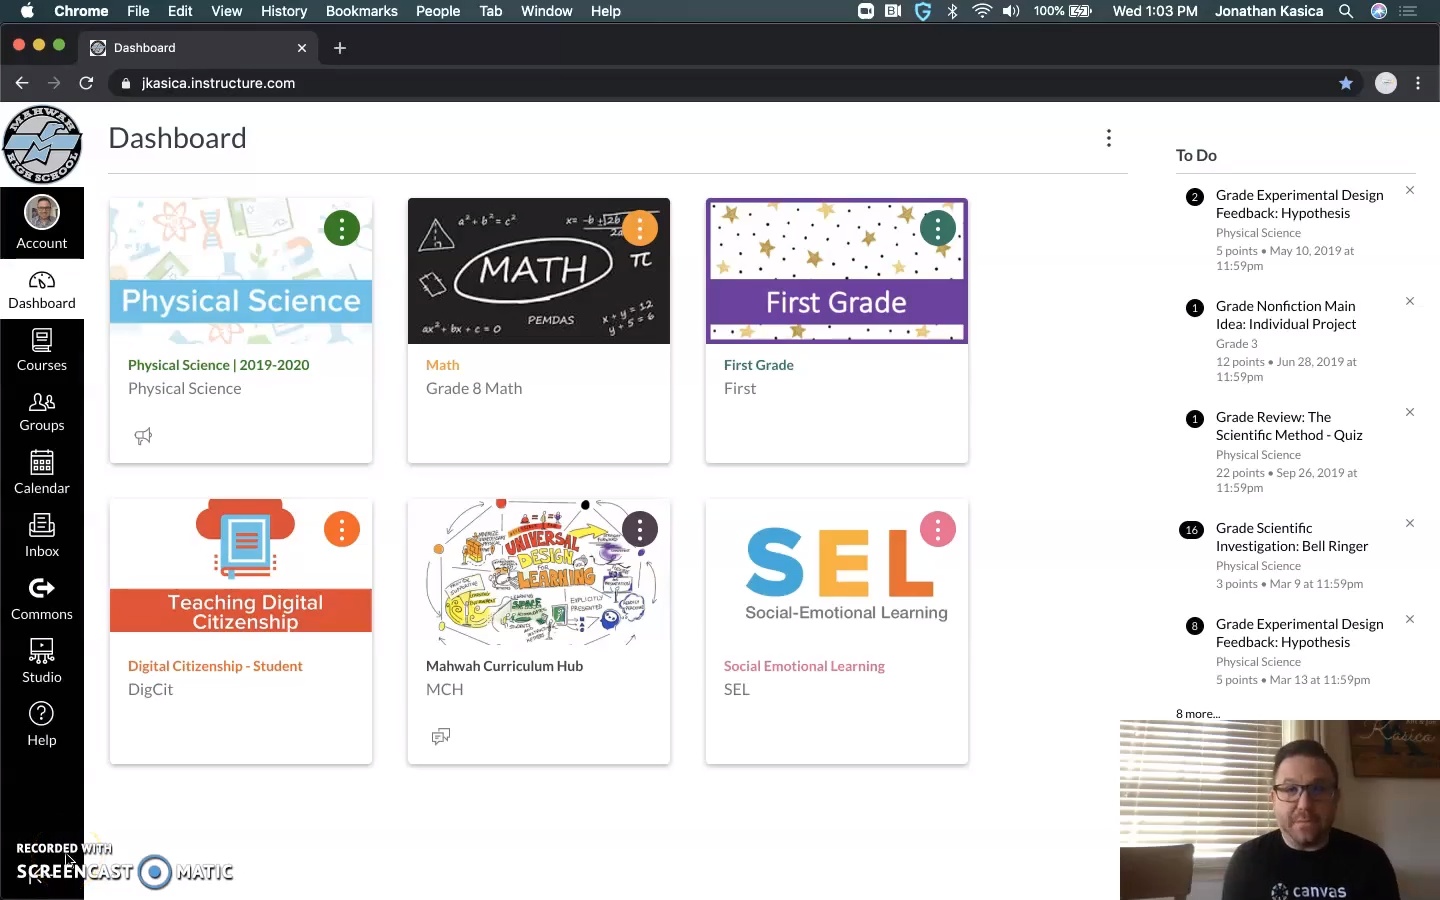
Task: Dismiss Grade Nonfiction Main Idea to-do item
Action: pos(1410,301)
